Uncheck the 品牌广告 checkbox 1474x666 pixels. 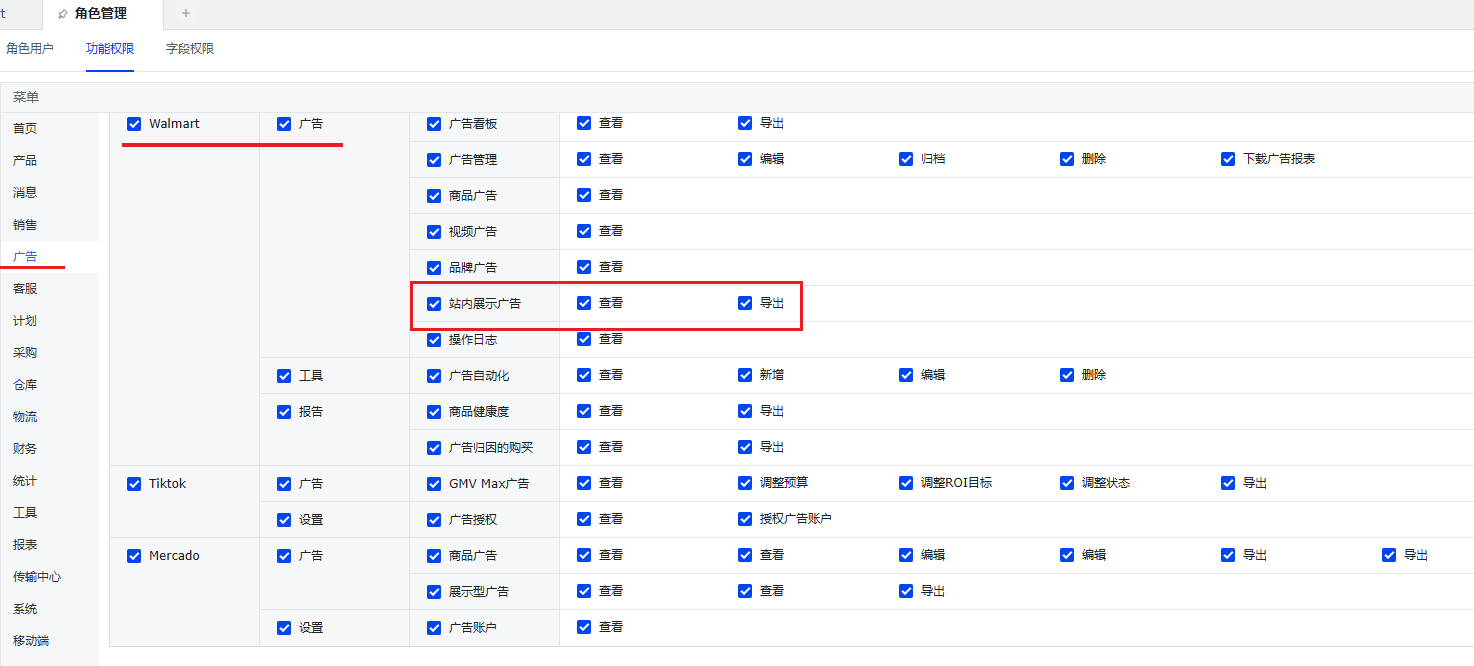(x=434, y=268)
